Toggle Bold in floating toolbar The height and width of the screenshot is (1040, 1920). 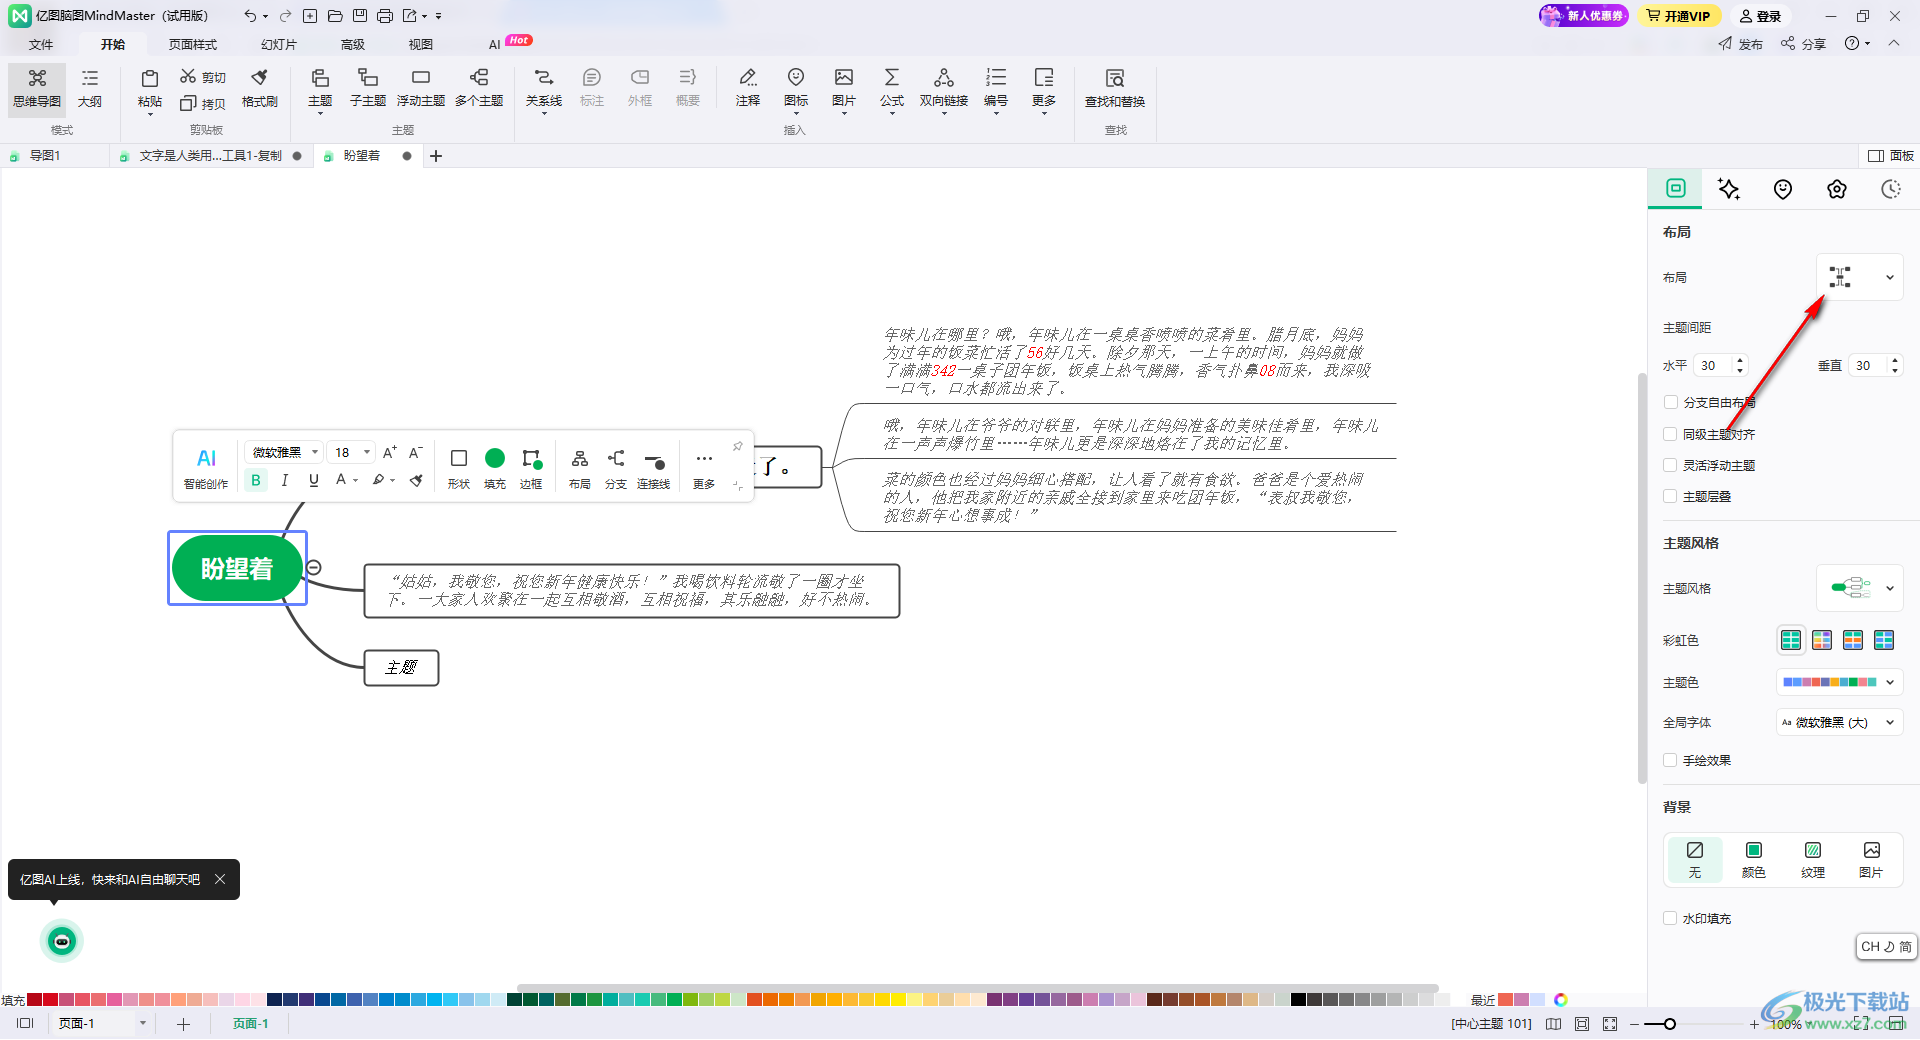tap(256, 480)
